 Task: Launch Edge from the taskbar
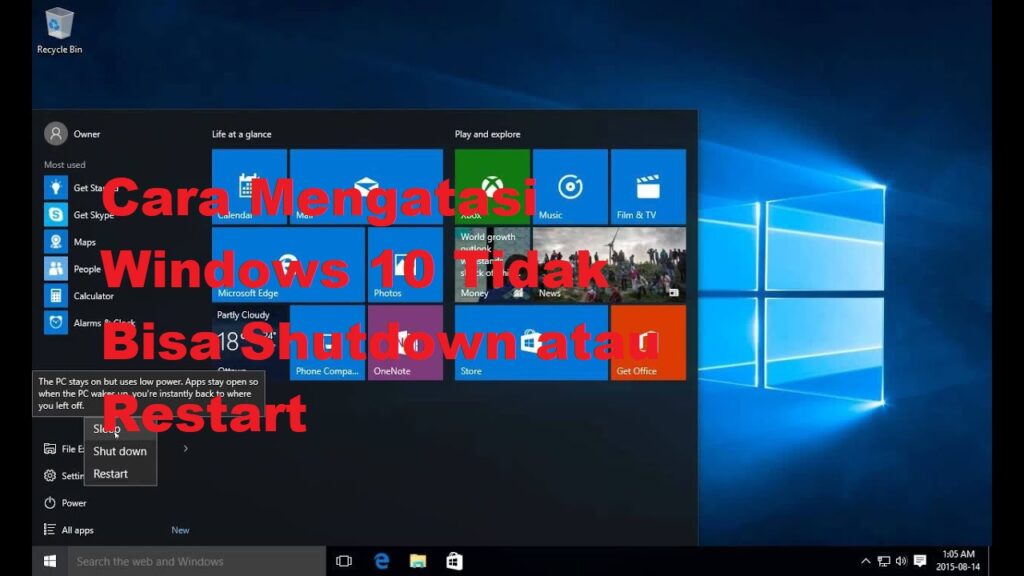pos(381,561)
